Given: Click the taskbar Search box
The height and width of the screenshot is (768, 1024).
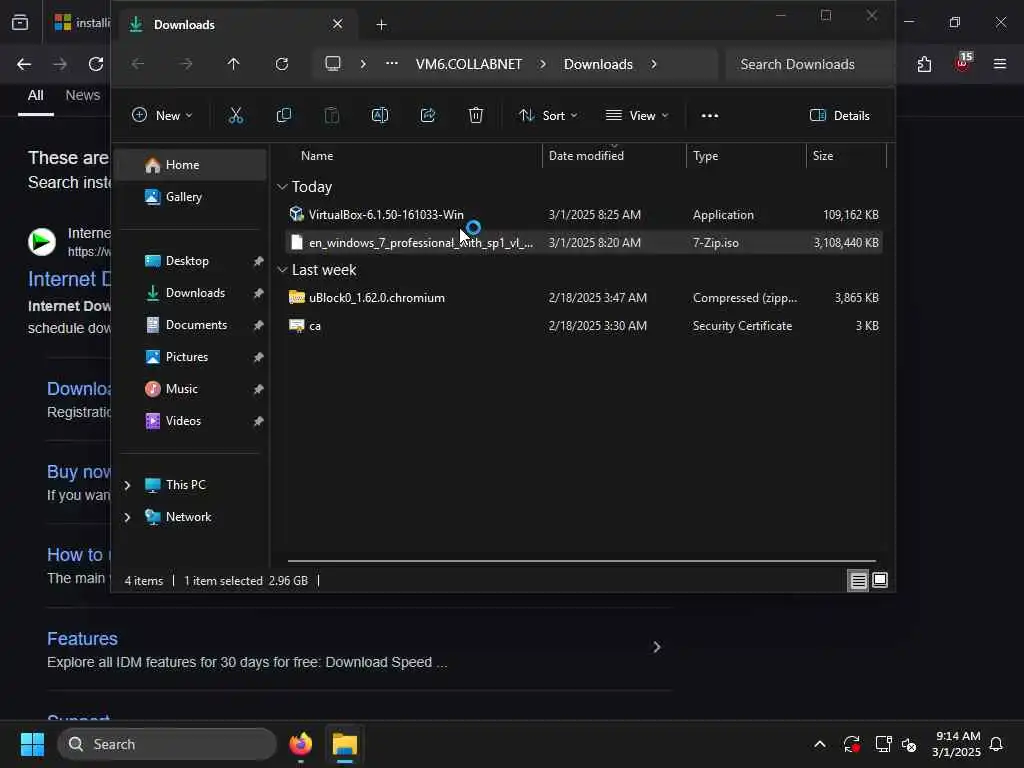Looking at the screenshot, I should 167,744.
